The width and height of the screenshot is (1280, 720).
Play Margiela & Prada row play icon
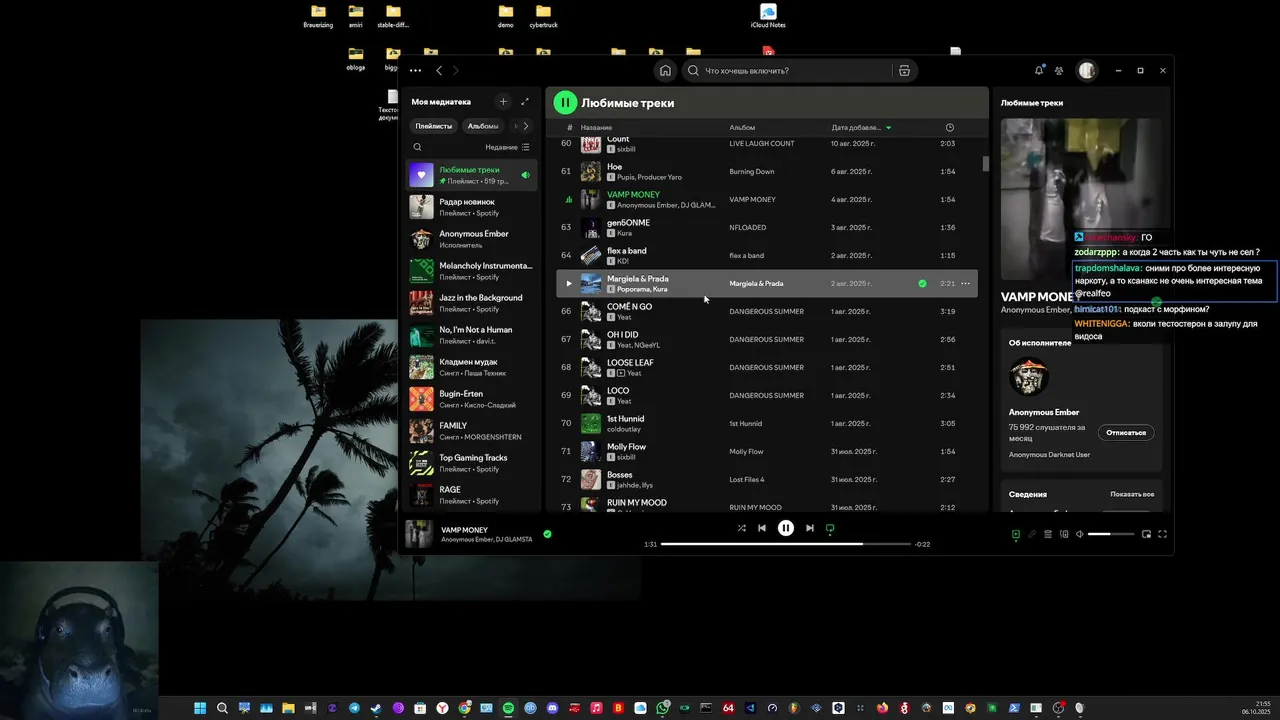pos(569,283)
